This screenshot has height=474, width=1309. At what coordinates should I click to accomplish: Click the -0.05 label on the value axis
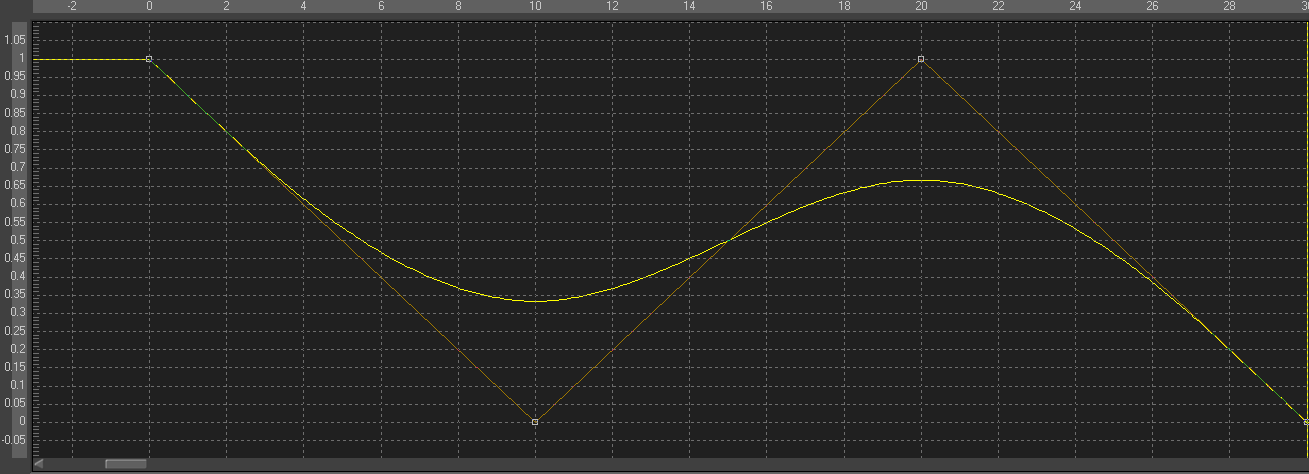click(14, 439)
